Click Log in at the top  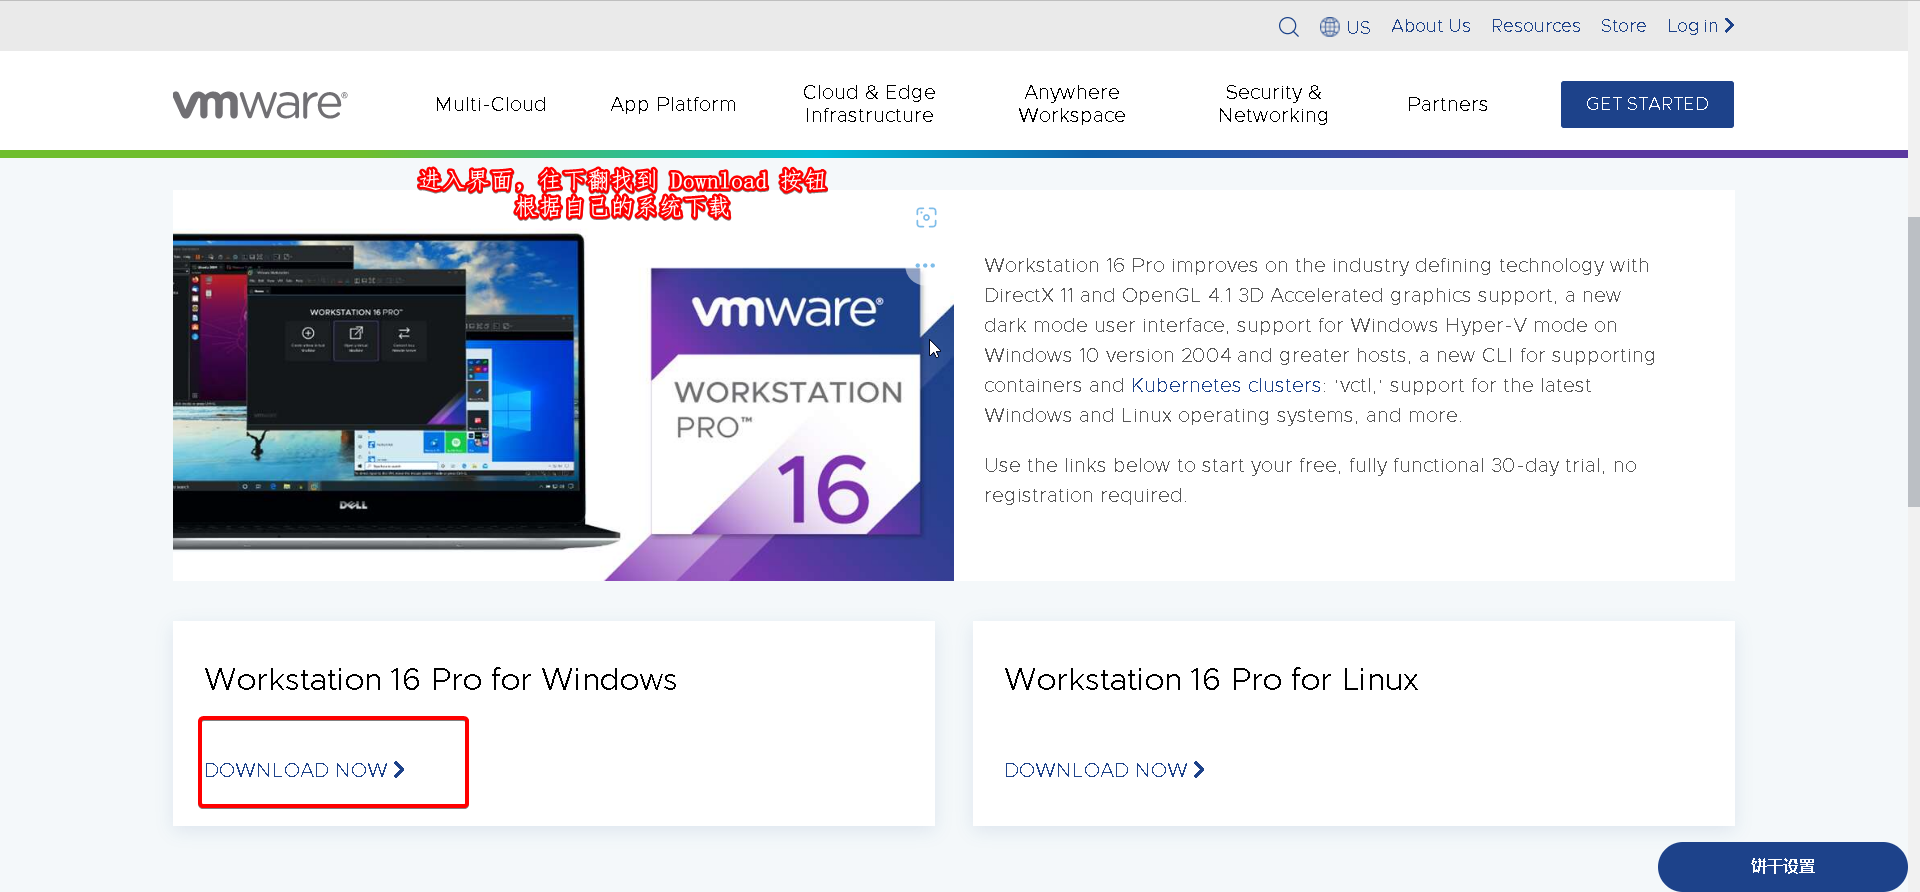point(1700,26)
